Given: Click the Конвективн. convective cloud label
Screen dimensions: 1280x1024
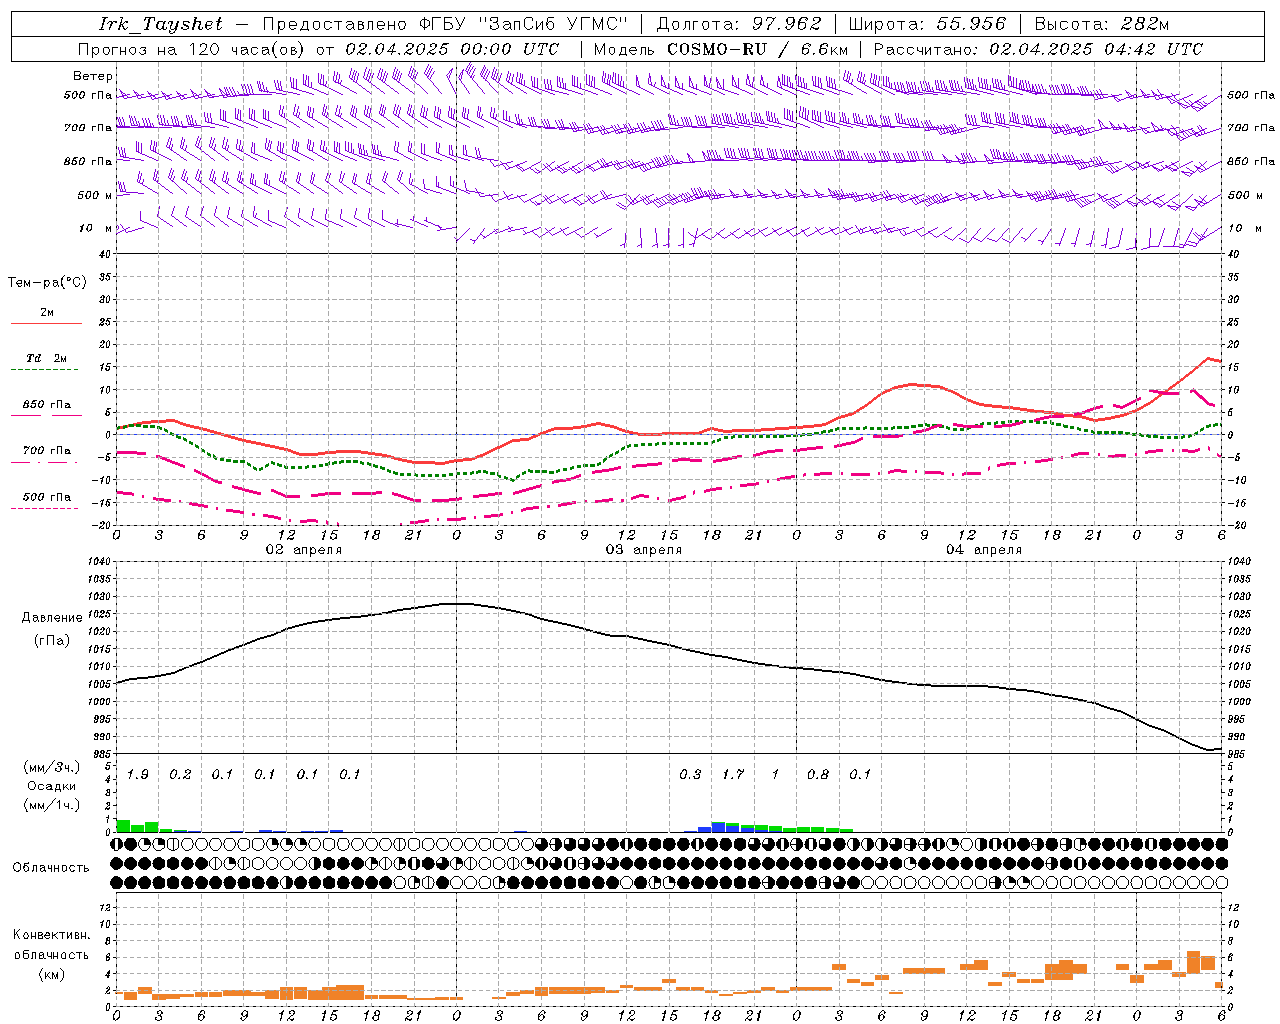Looking at the screenshot, I should [x=52, y=935].
